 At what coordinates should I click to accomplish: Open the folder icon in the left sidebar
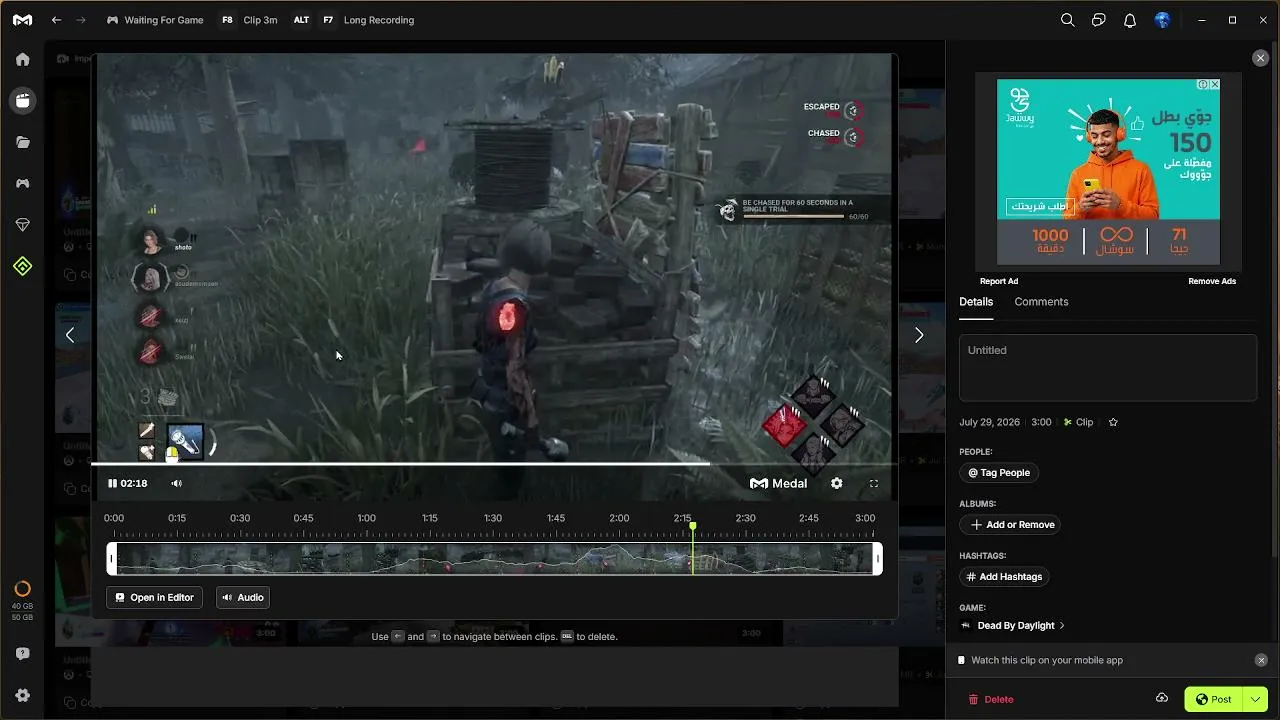[x=22, y=142]
